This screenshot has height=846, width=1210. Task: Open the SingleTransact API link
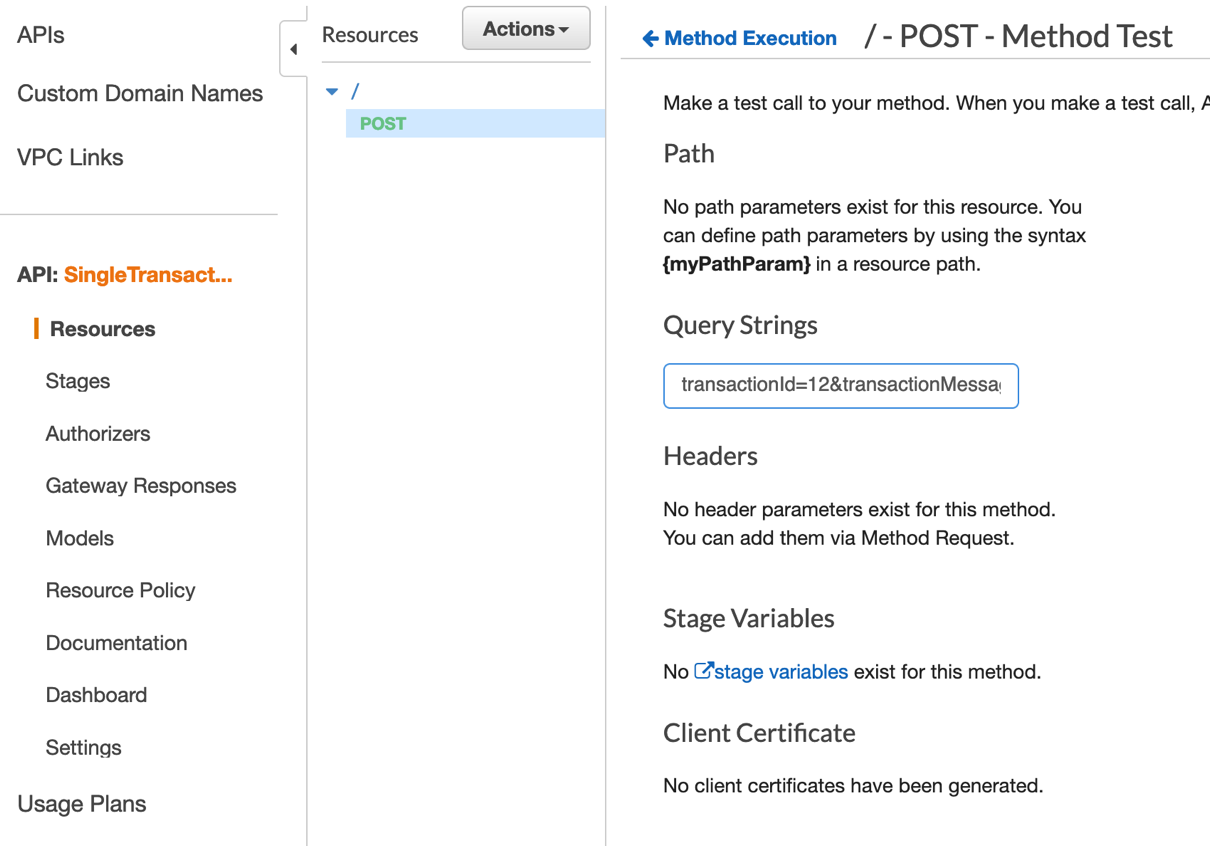click(x=148, y=275)
